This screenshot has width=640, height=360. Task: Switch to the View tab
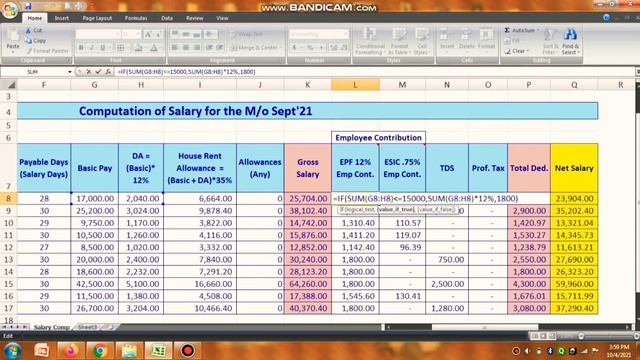(x=222, y=18)
